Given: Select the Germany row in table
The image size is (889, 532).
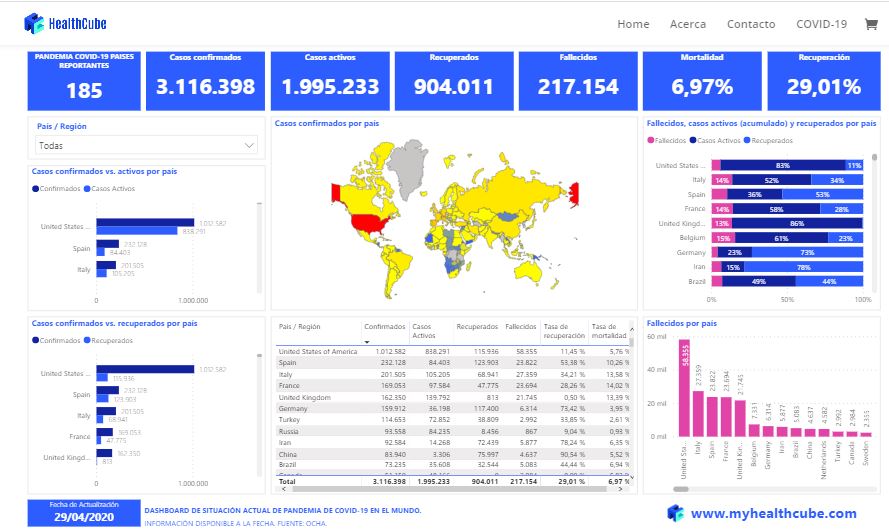Looking at the screenshot, I should tap(454, 408).
